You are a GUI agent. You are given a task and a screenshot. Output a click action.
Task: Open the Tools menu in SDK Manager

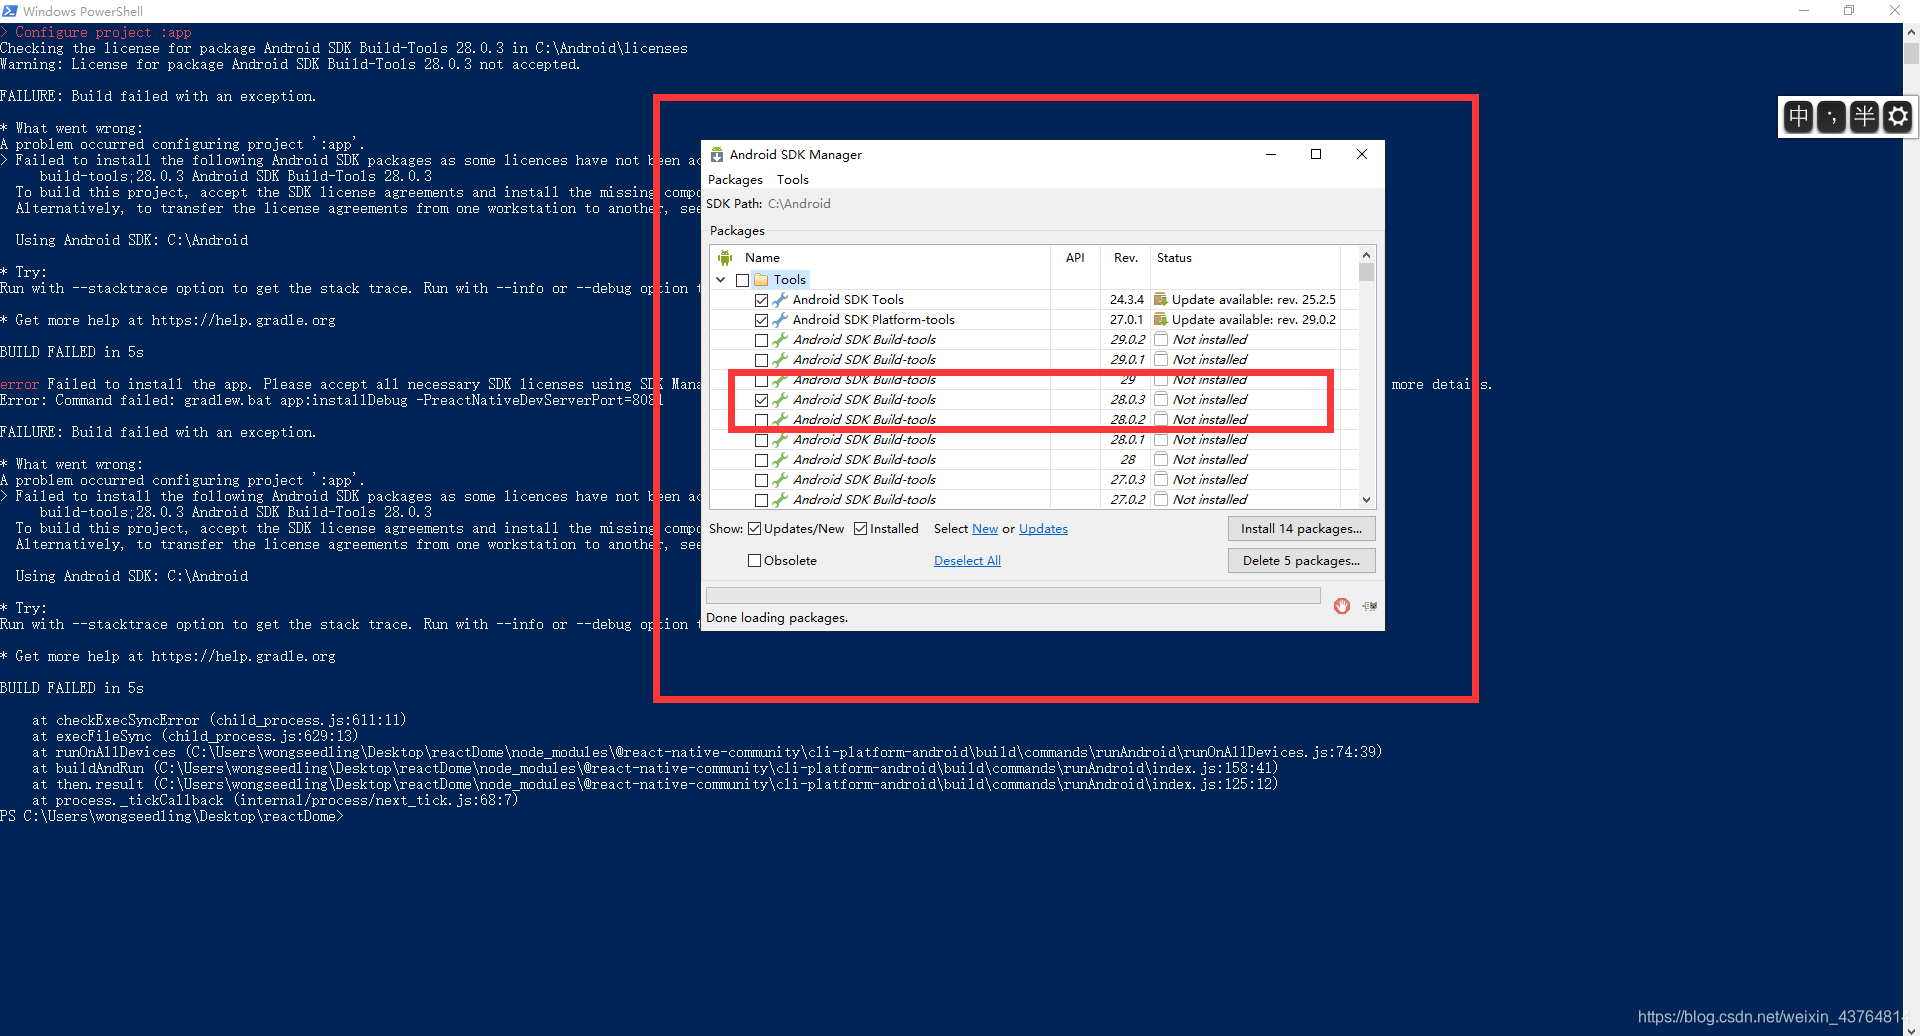[x=793, y=180]
